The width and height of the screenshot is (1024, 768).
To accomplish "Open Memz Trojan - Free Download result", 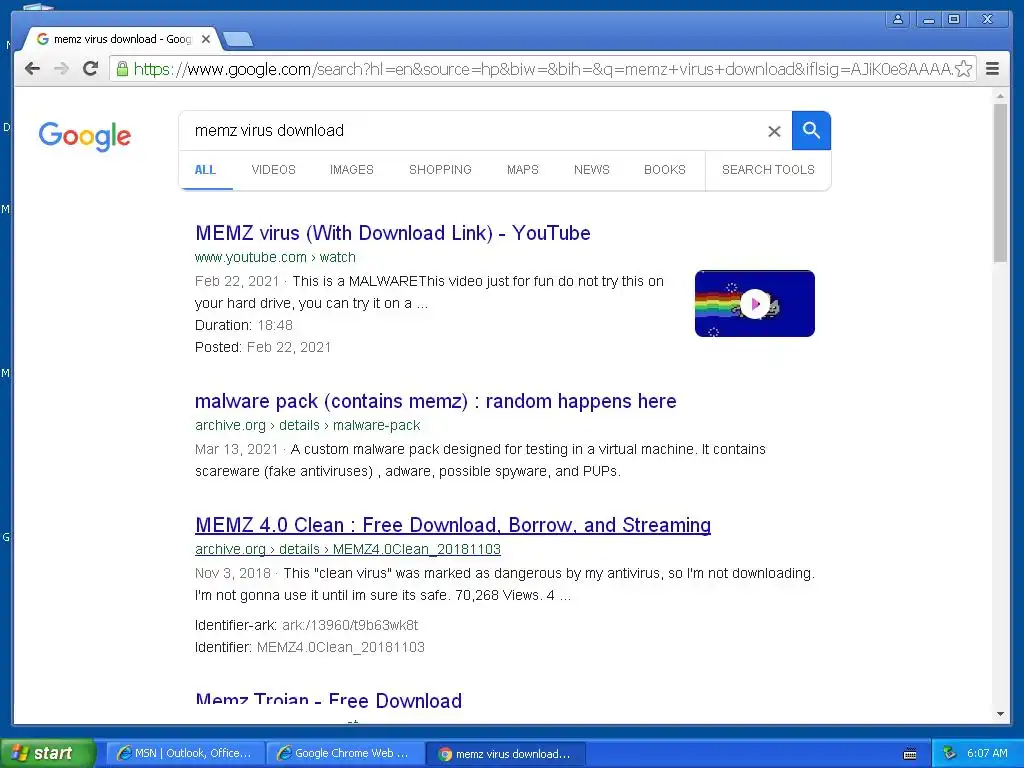I will tap(328, 699).
